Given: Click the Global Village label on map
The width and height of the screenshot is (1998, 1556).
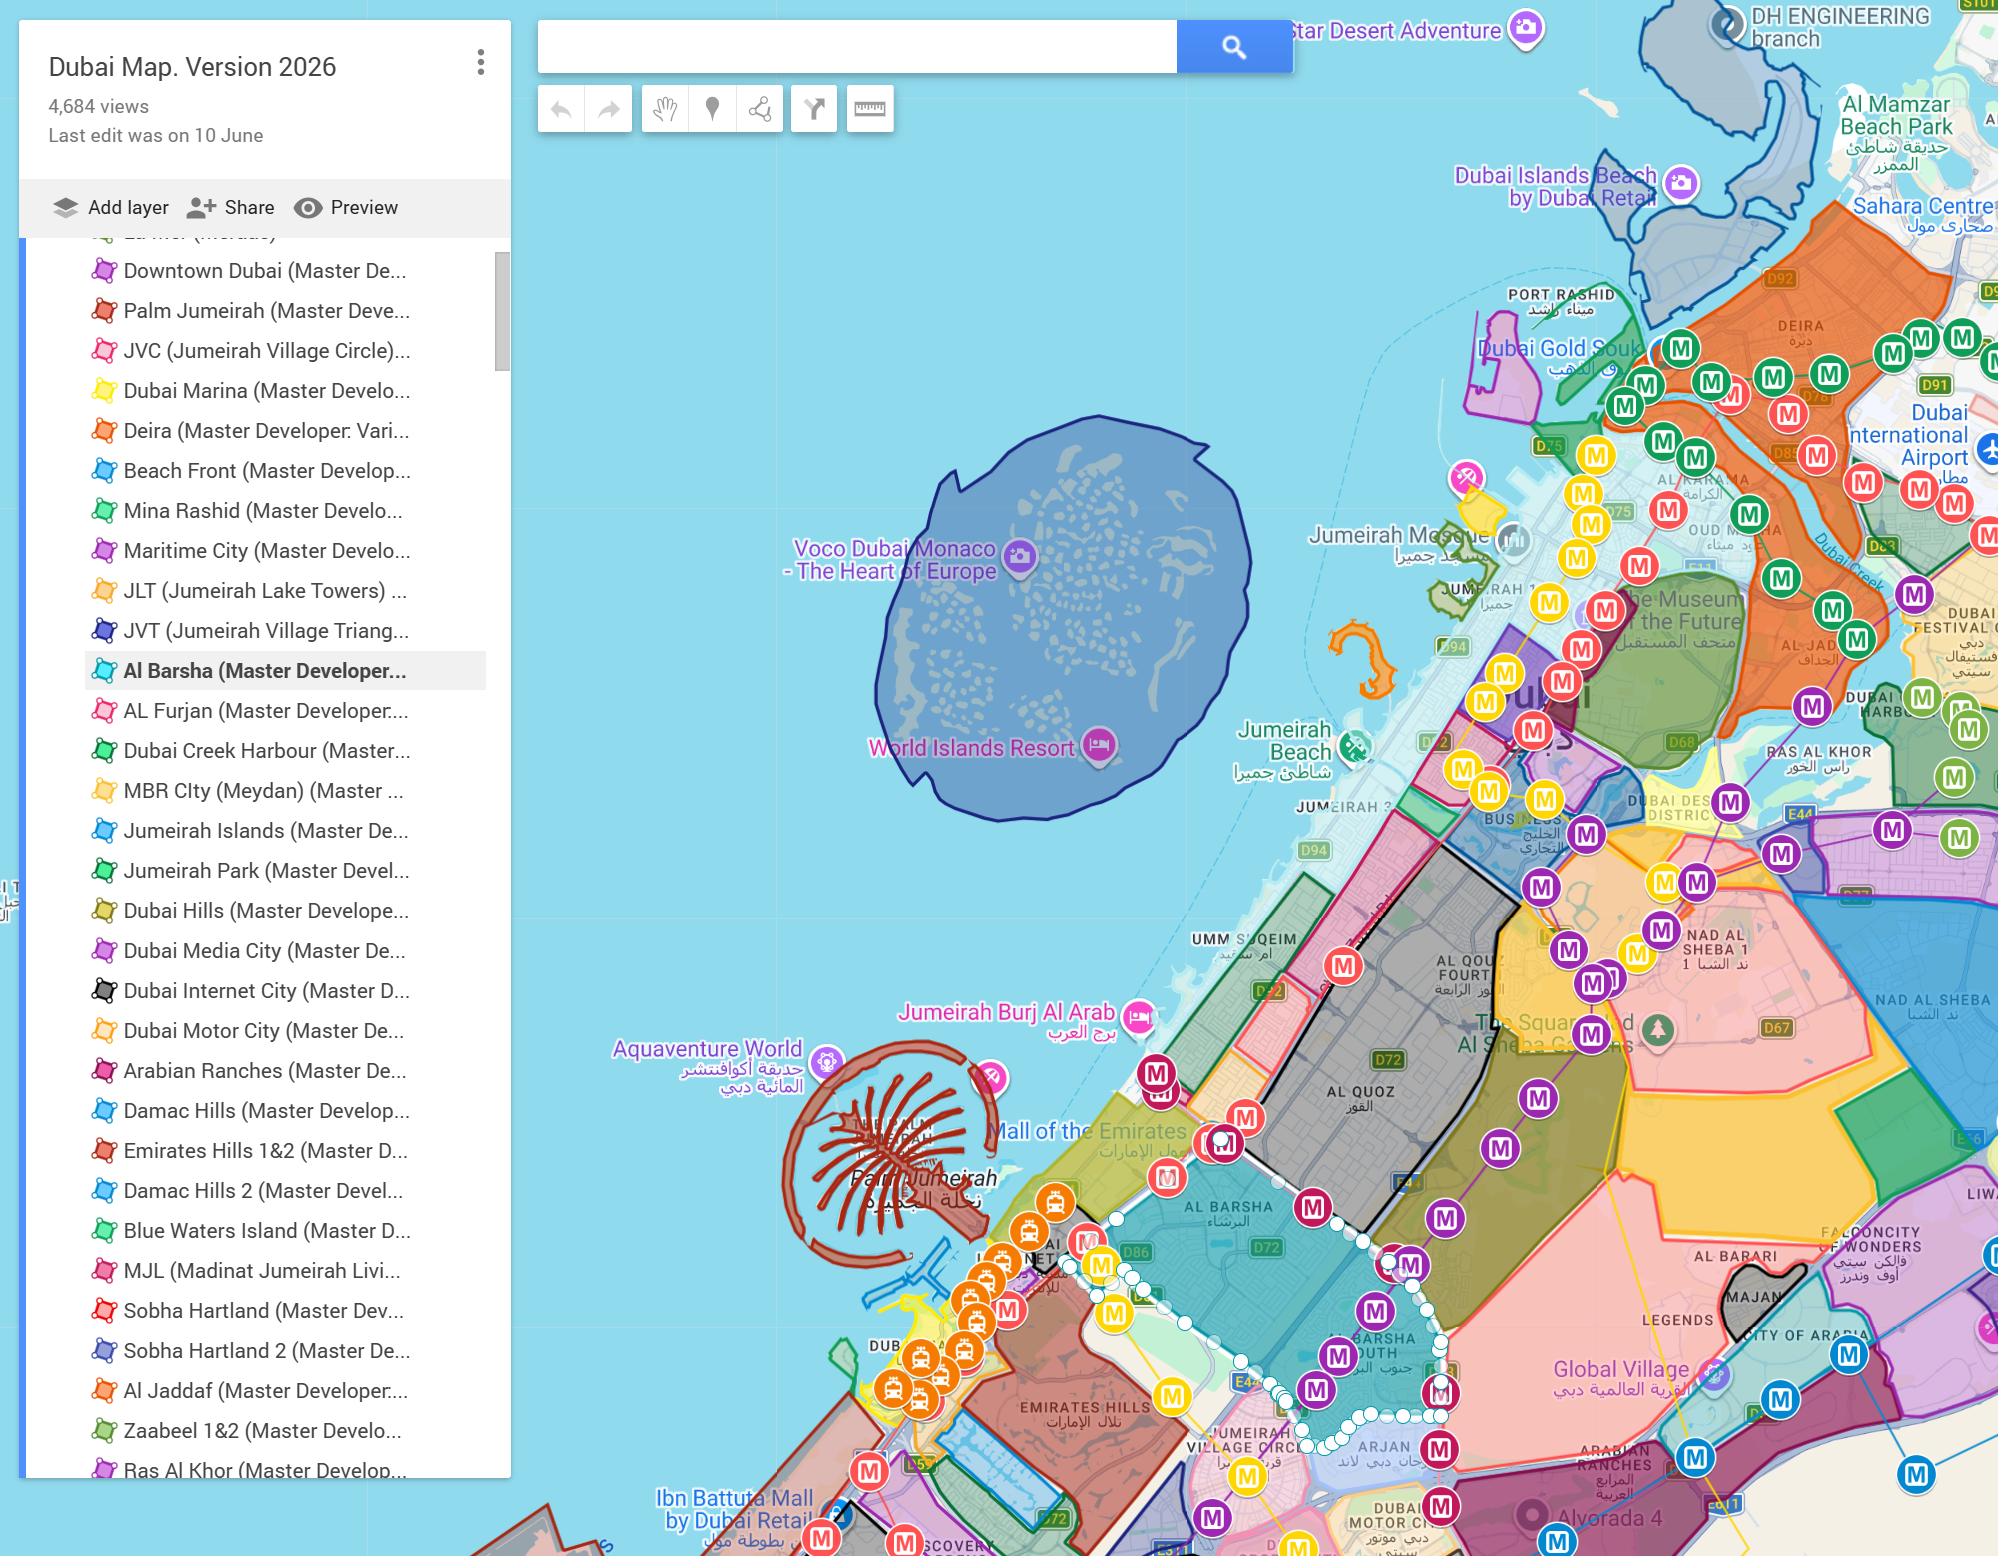Looking at the screenshot, I should 1621,1379.
